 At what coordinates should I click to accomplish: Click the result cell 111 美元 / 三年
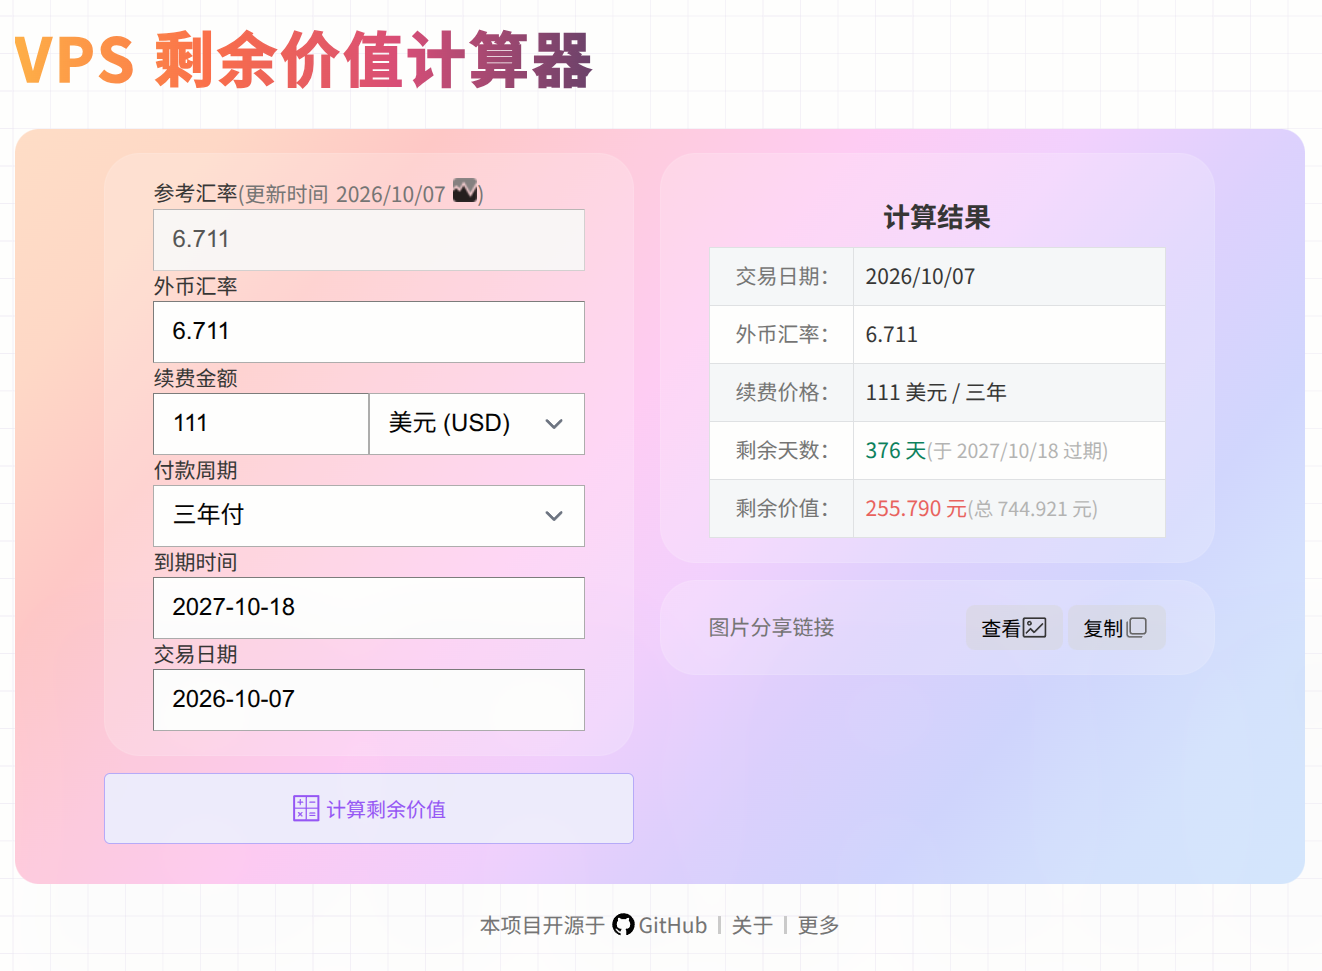pos(1009,393)
